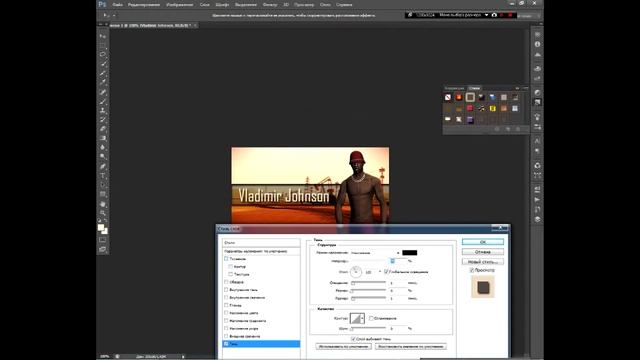Select the Crop tool
The image size is (640, 360).
click(x=102, y=73)
